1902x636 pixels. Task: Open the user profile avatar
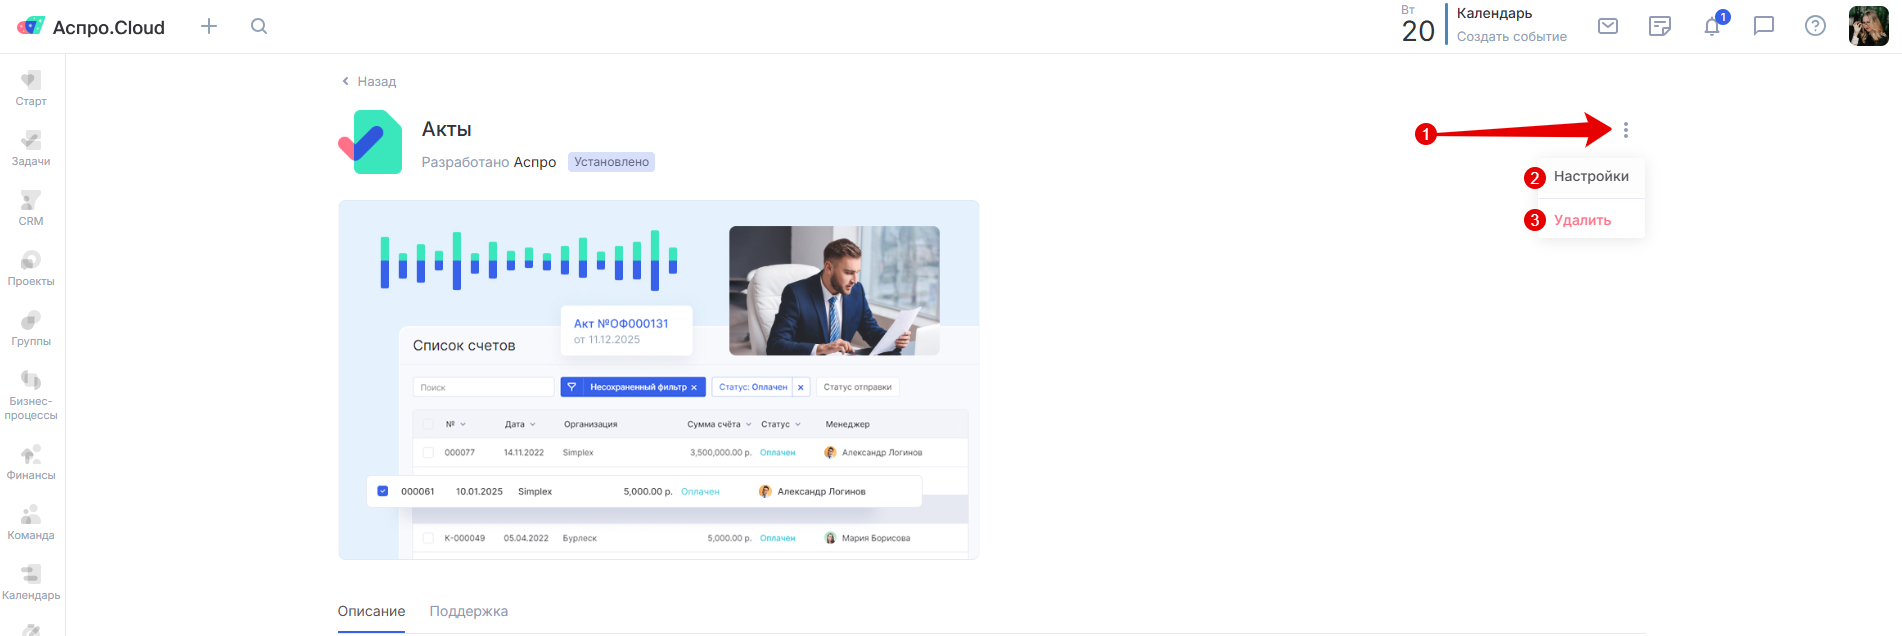[x=1868, y=26]
